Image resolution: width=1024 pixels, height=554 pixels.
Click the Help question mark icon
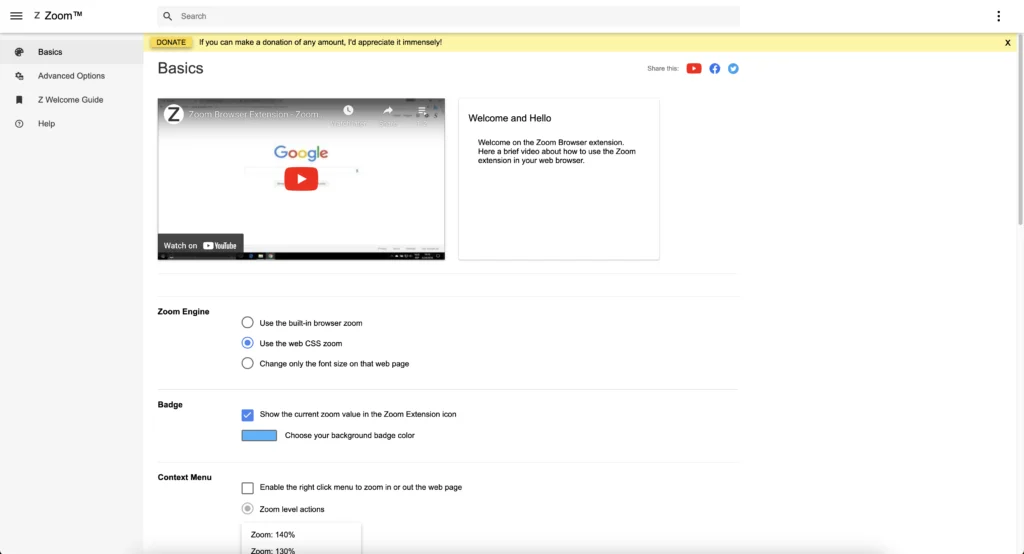[x=19, y=123]
